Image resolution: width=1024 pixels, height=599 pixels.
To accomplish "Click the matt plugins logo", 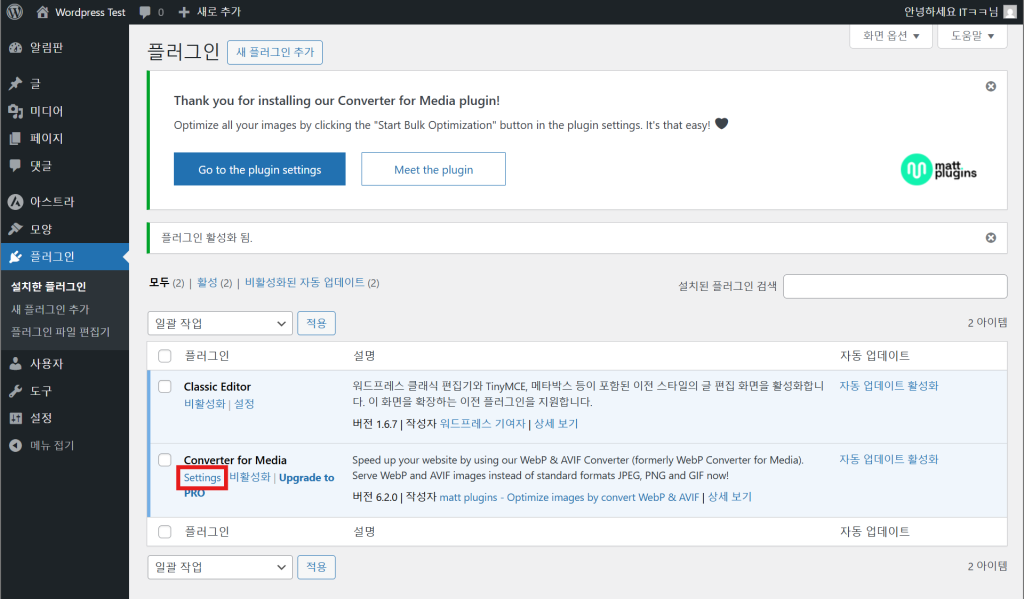I will tap(938, 170).
